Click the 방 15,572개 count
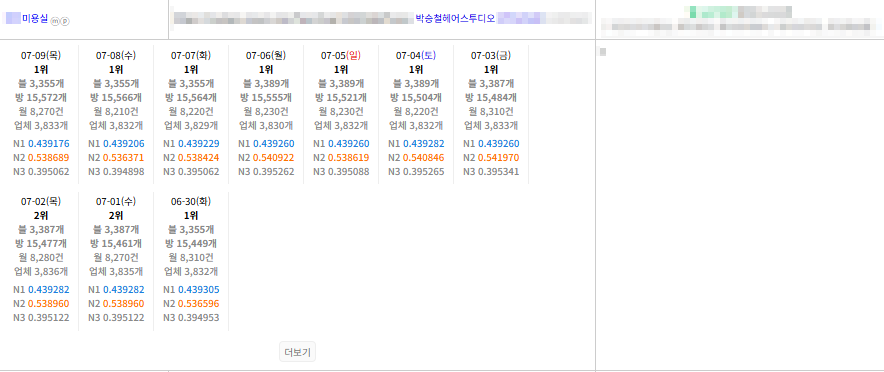This screenshot has width=884, height=372. pos(41,98)
